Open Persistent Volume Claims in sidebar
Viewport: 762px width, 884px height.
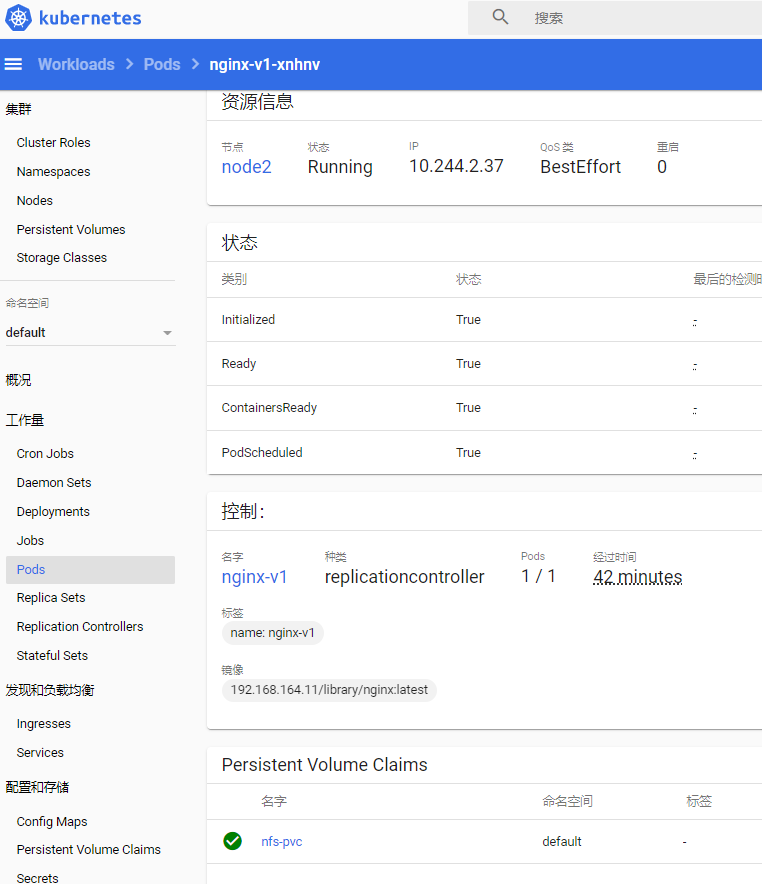point(88,850)
